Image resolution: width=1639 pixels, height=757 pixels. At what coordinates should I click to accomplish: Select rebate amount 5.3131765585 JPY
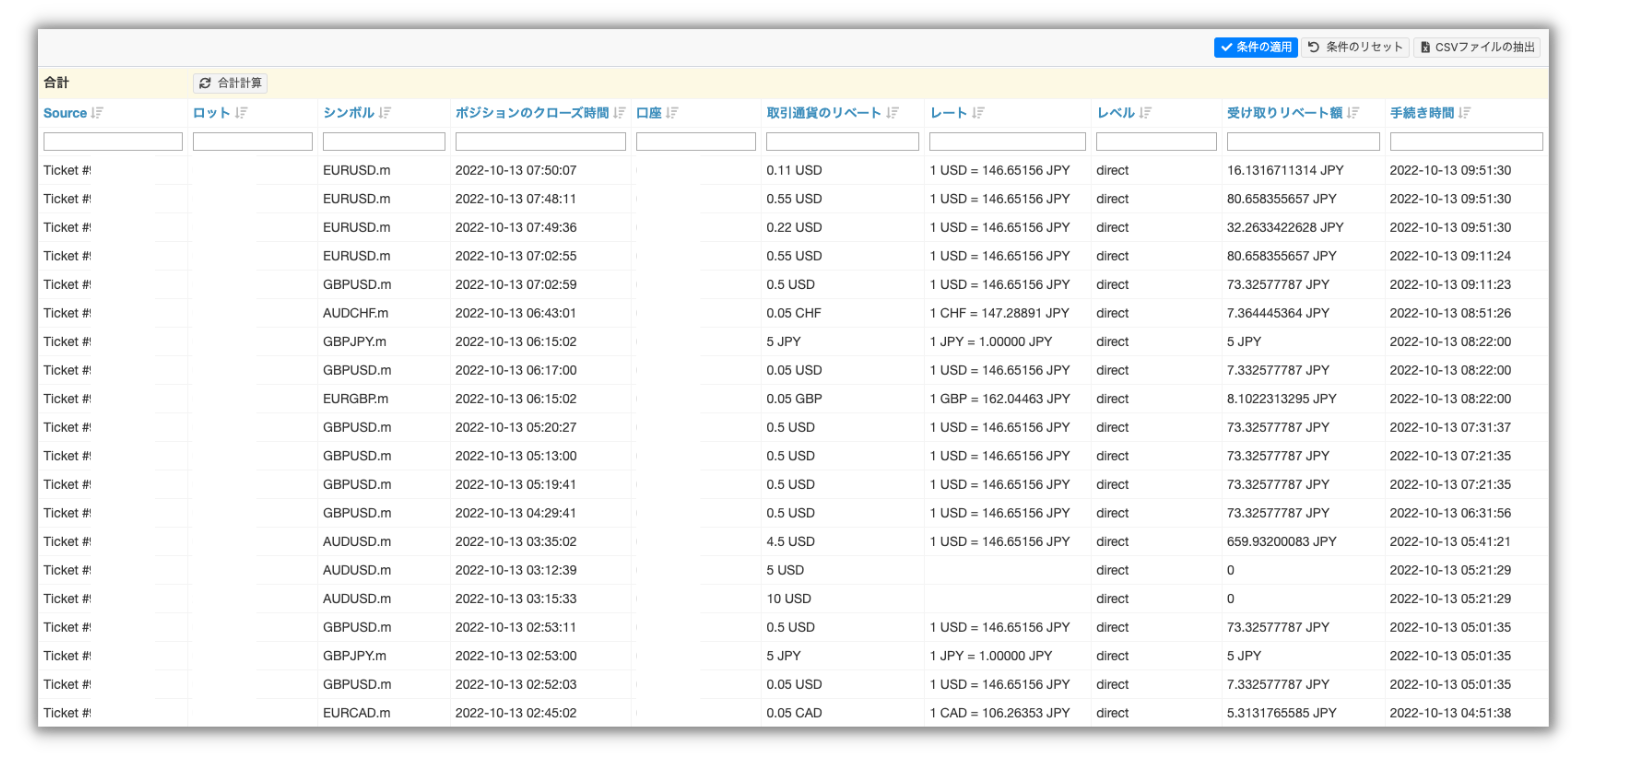point(1282,714)
